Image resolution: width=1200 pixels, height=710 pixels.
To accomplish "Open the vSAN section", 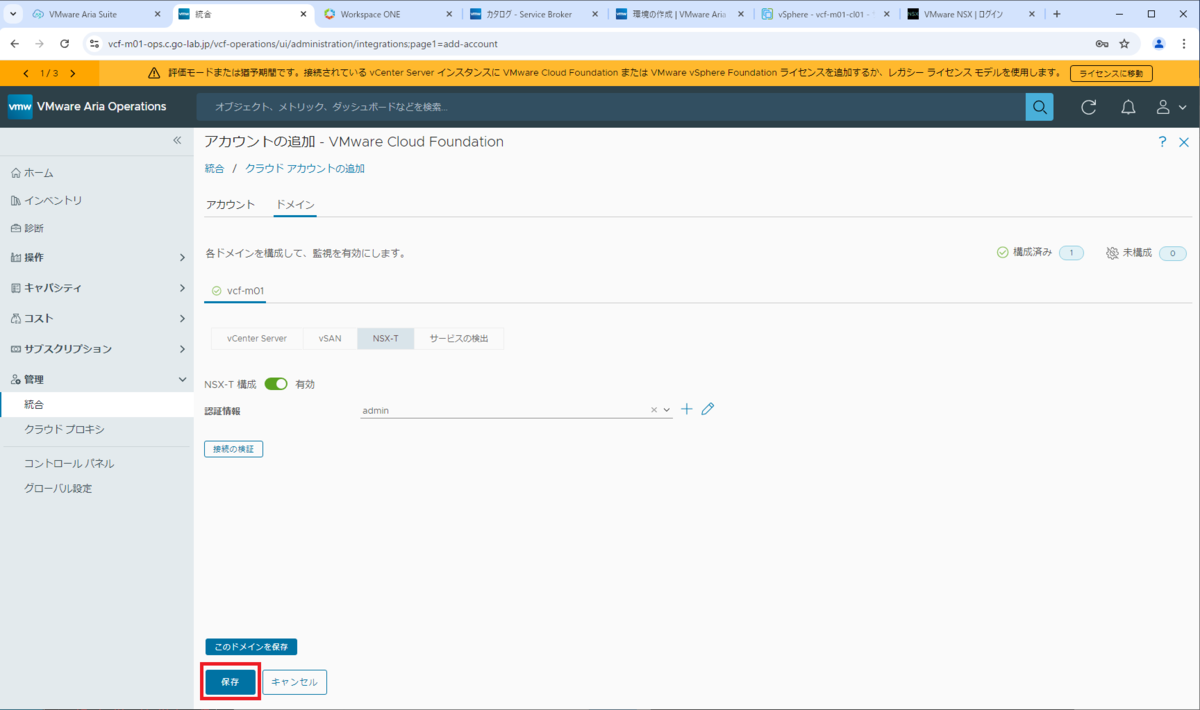I will point(330,339).
